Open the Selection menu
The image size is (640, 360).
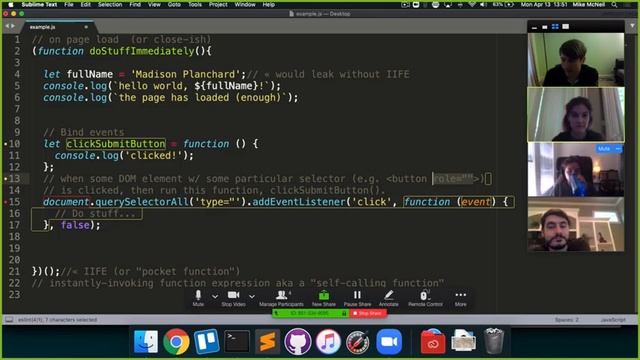point(110,4)
